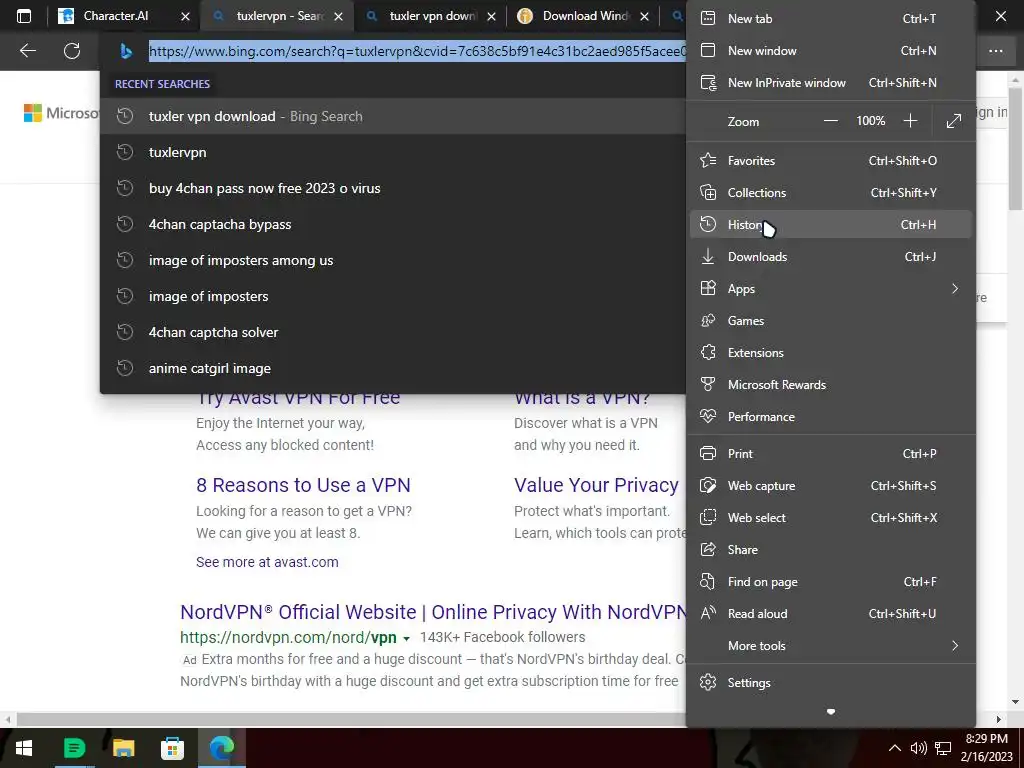The width and height of the screenshot is (1024, 768).
Task: Switch to the Character.AI tab
Action: (x=116, y=16)
